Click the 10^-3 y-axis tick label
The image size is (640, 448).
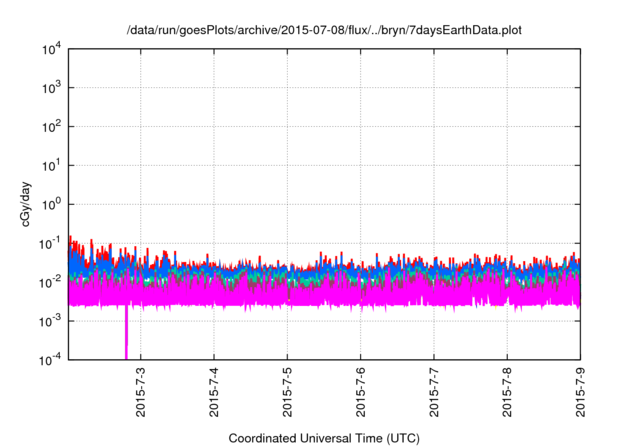pyautogui.click(x=50, y=321)
